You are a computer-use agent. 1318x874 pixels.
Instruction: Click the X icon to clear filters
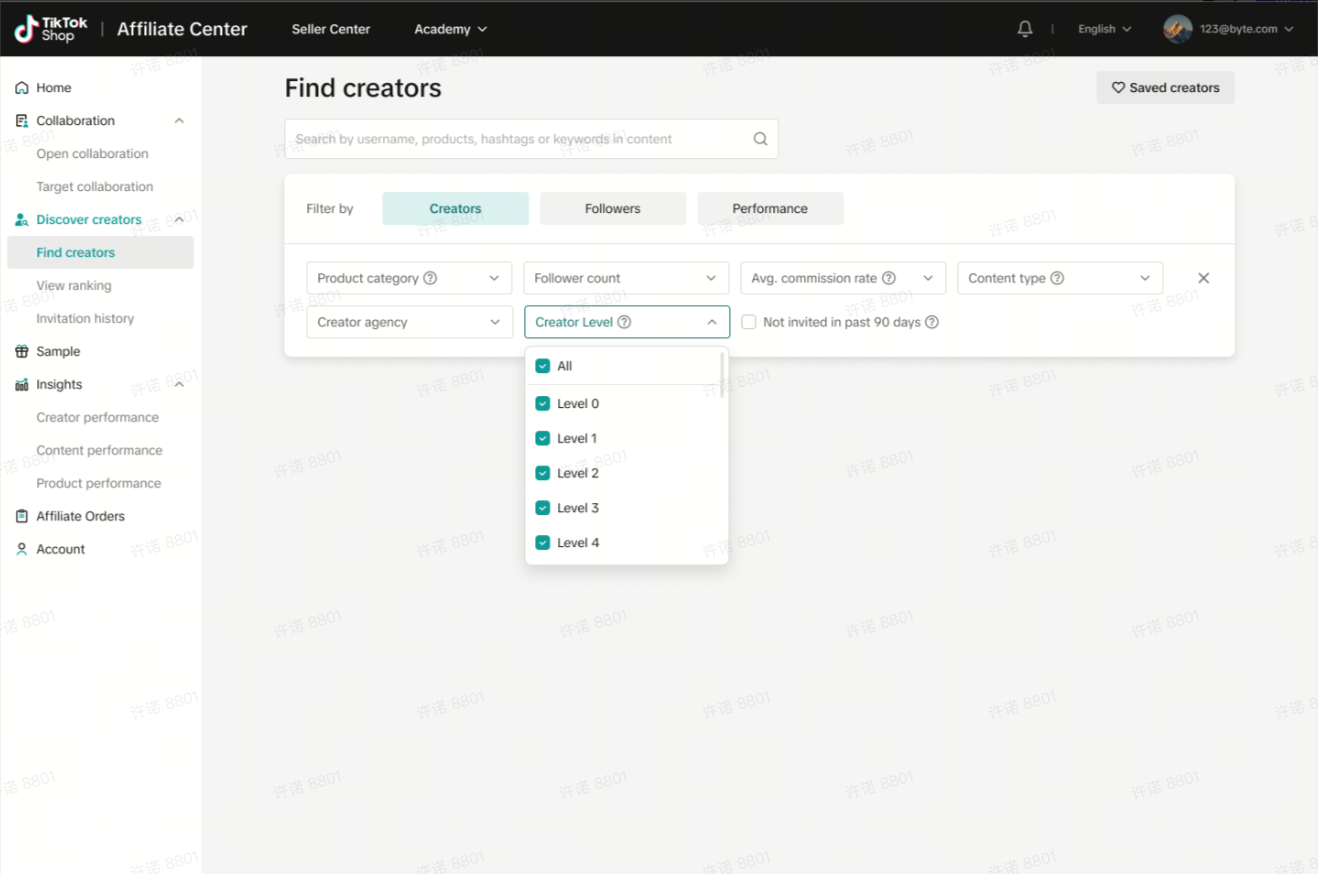pos(1203,278)
